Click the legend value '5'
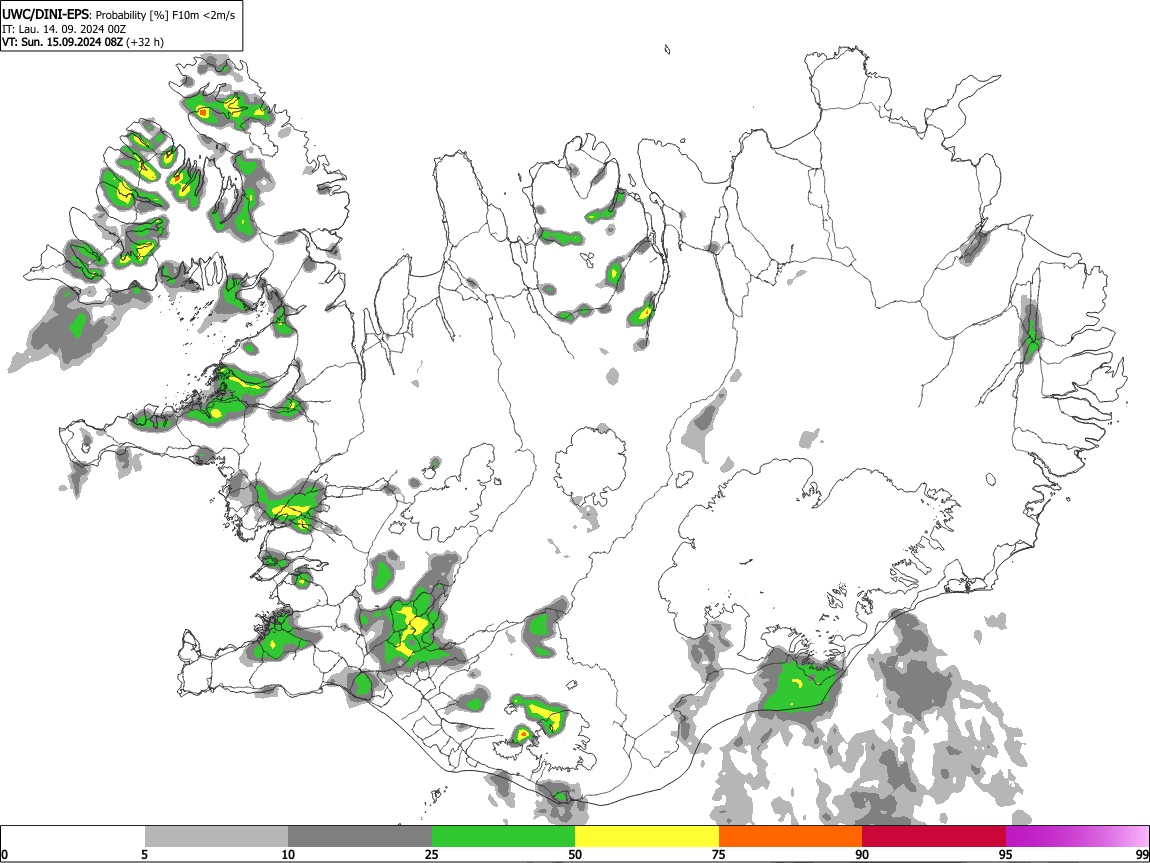 point(144,854)
